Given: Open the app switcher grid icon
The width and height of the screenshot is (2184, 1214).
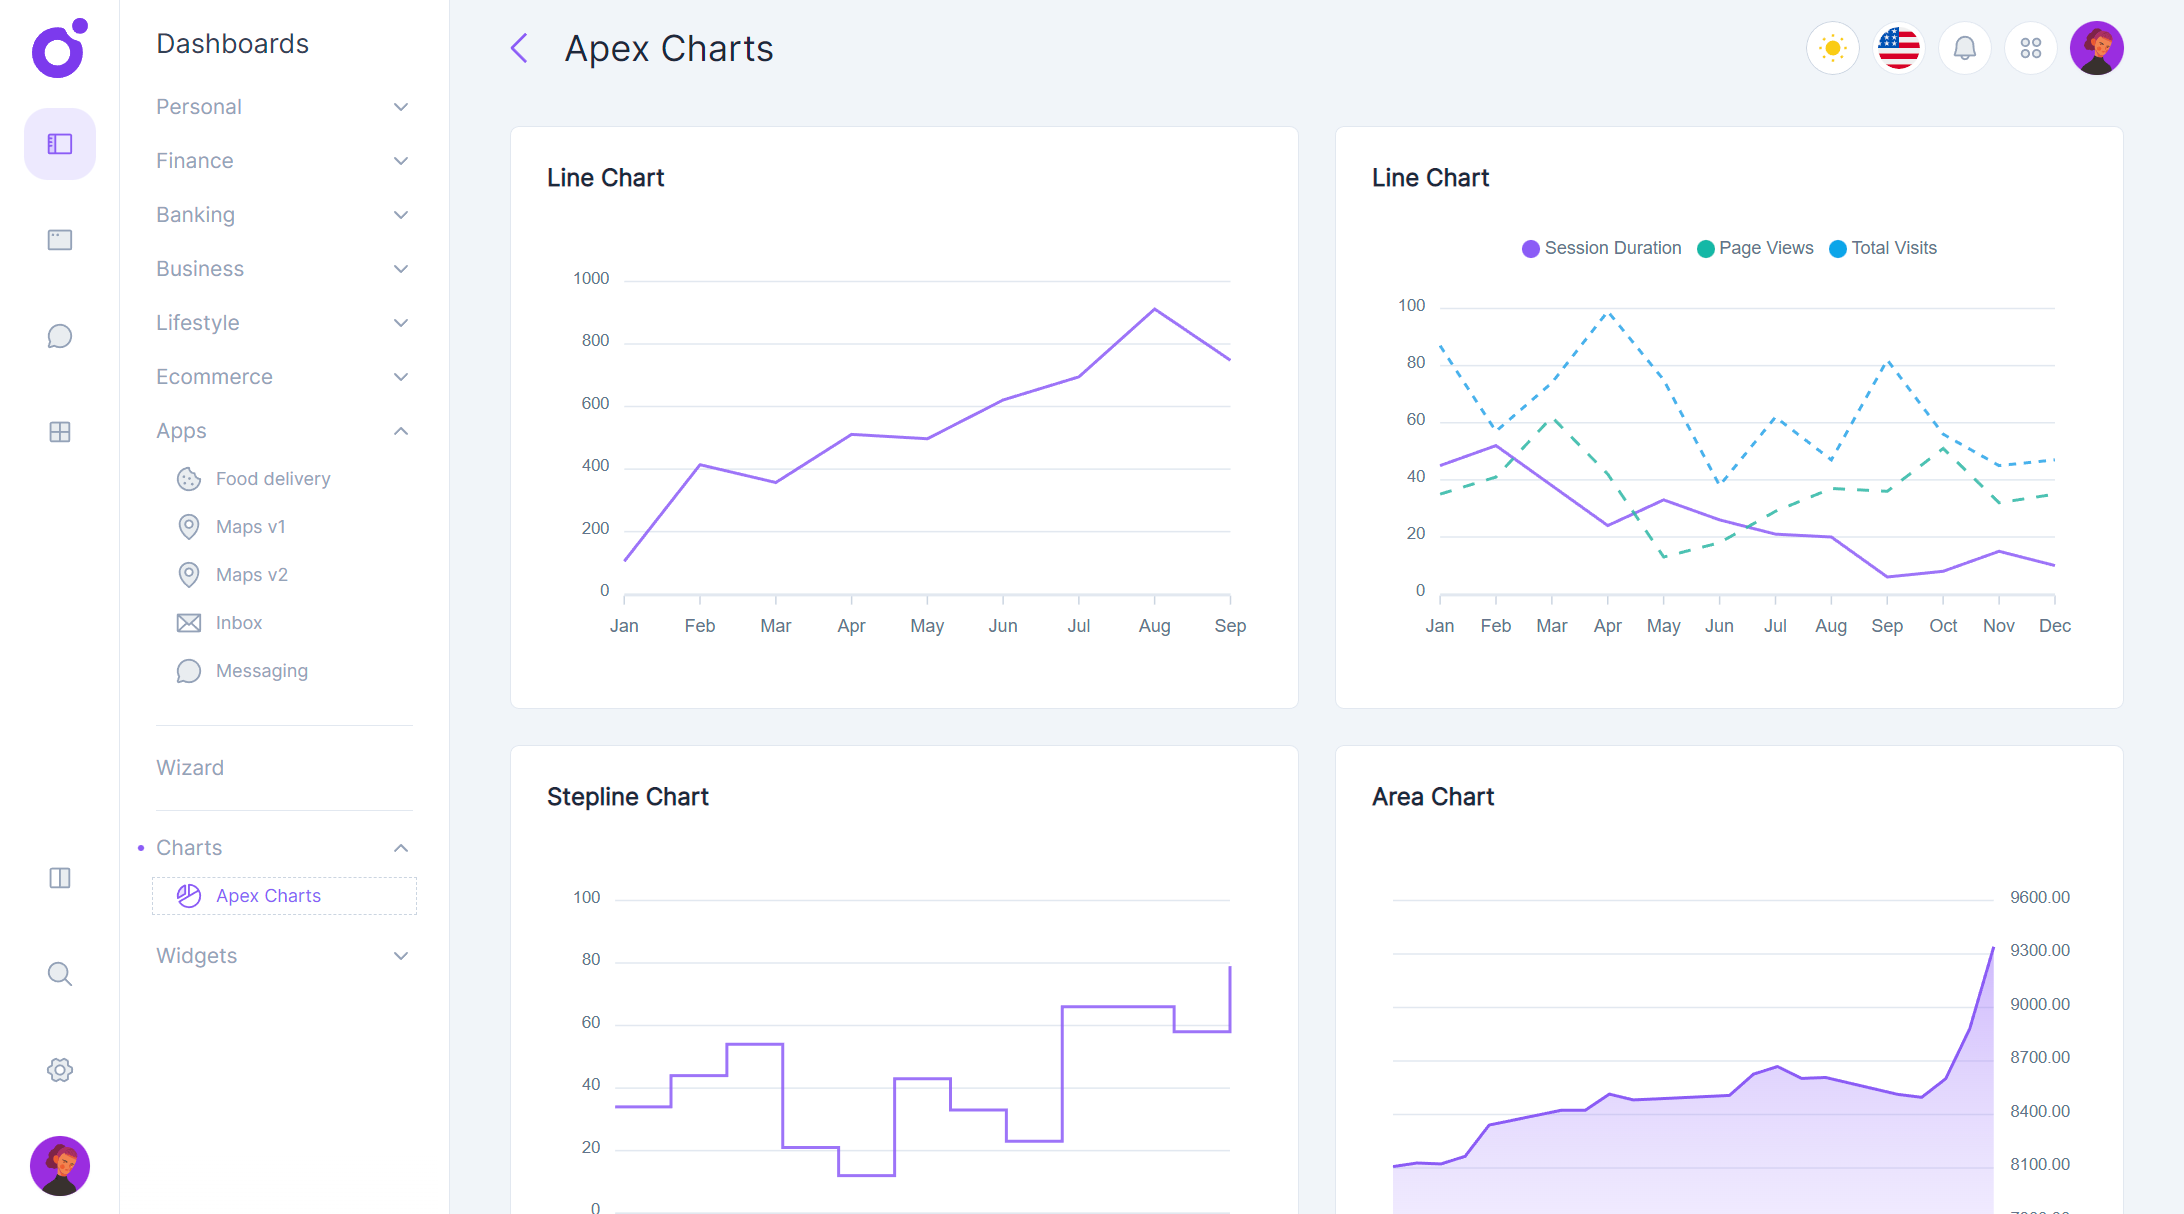Looking at the screenshot, I should (2031, 47).
